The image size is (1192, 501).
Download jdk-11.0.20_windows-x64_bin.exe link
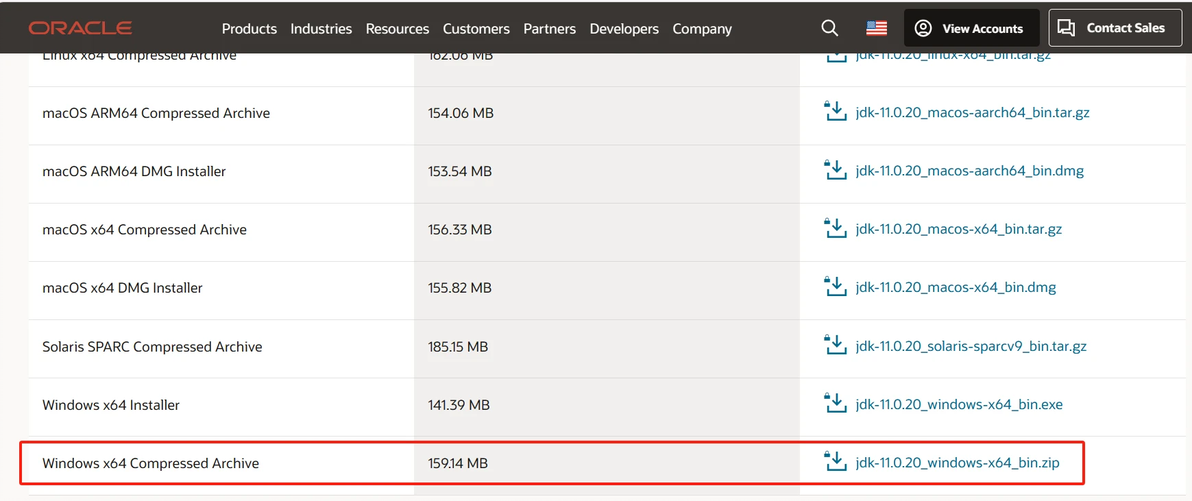(x=959, y=405)
